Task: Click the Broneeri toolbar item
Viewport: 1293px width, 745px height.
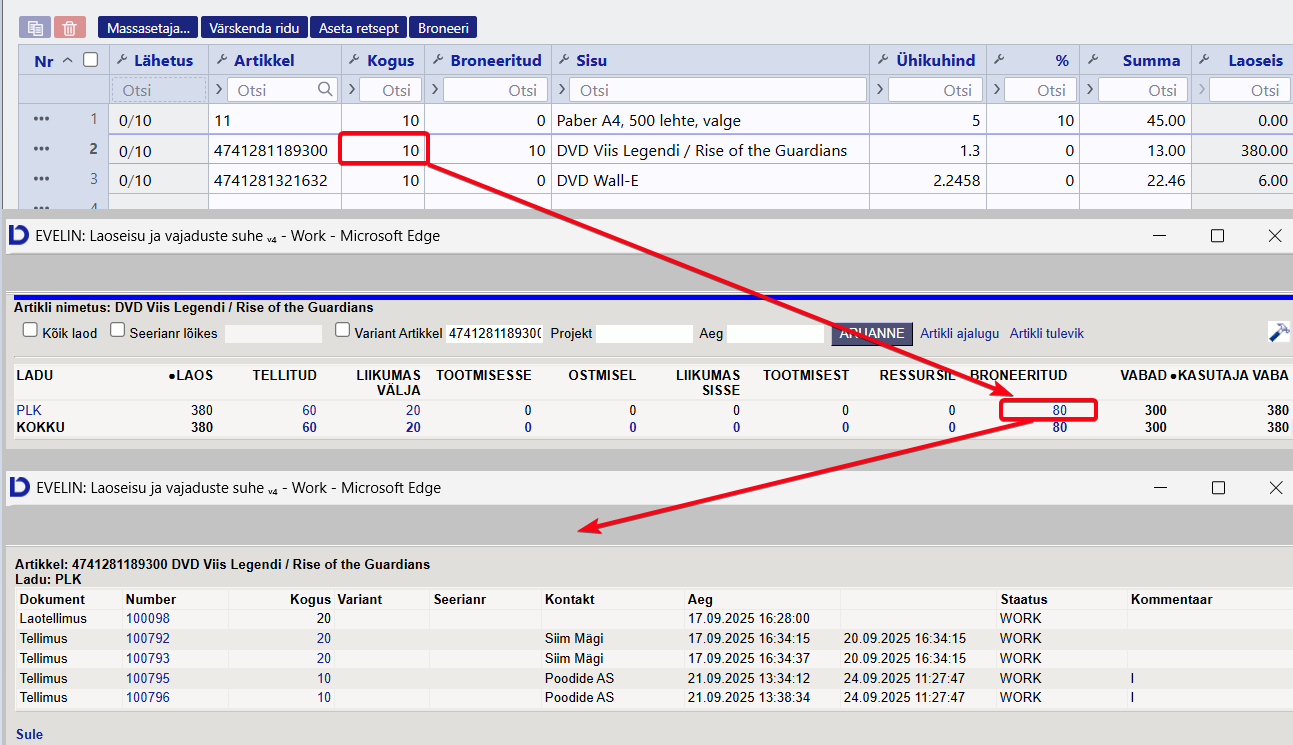Action: 443,28
